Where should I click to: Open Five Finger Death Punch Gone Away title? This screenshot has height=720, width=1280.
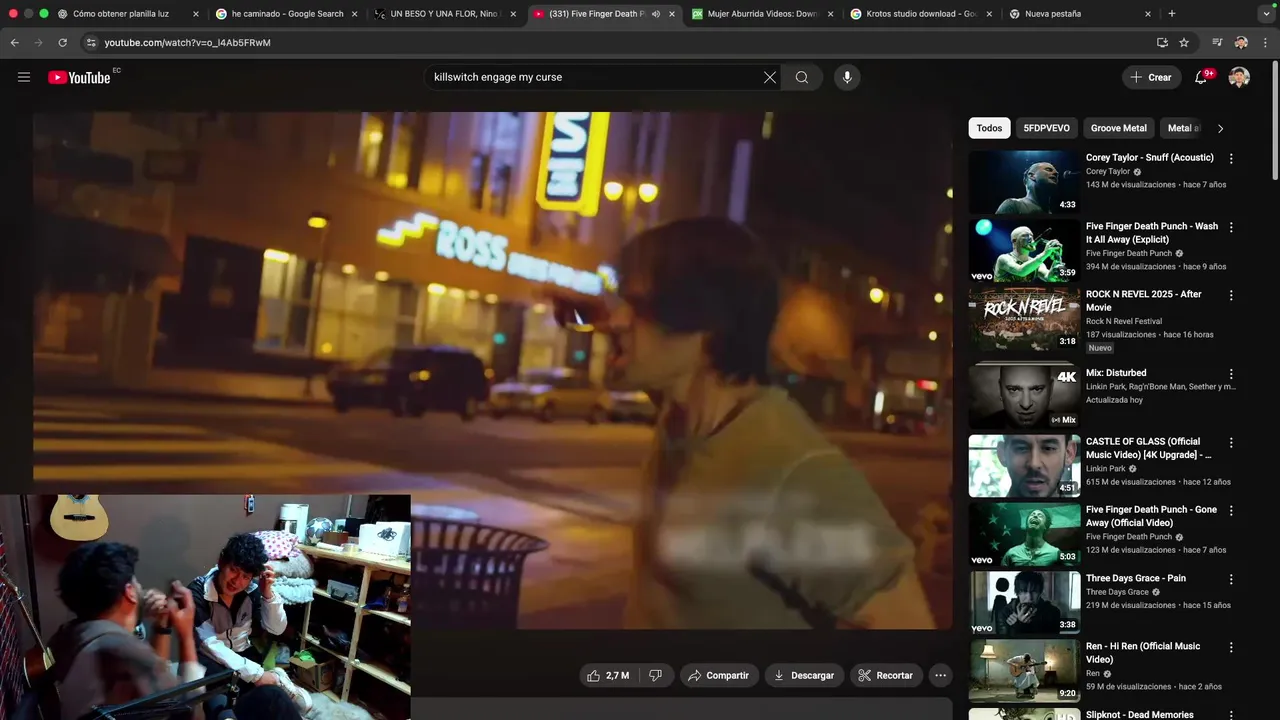[1151, 516]
